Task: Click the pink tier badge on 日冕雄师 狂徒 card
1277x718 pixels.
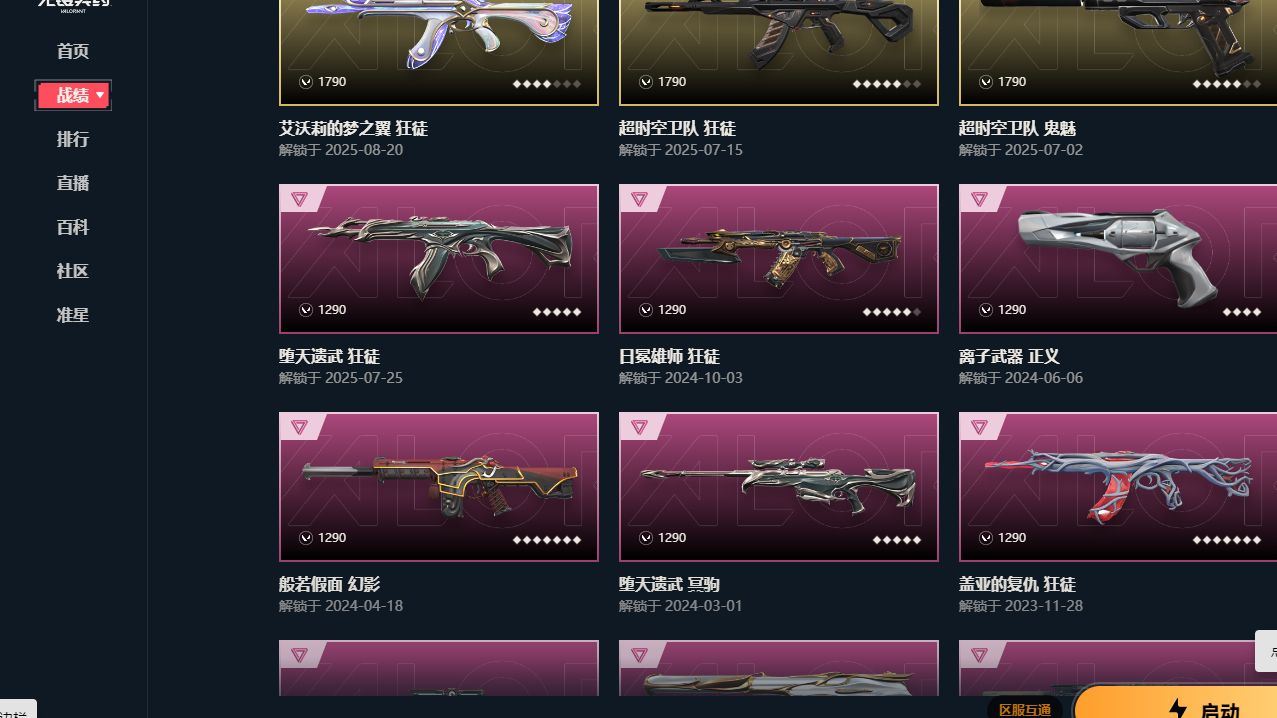Action: click(639, 199)
